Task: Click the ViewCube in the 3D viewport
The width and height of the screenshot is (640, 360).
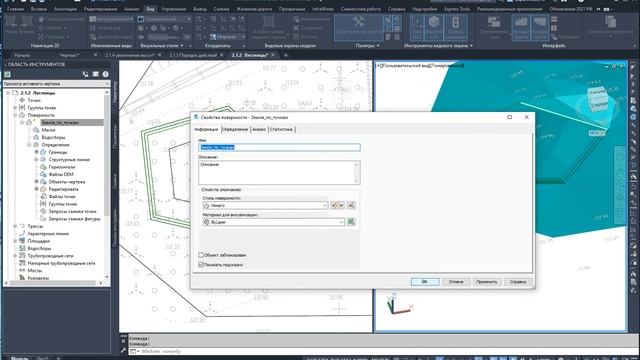Action: click(x=598, y=99)
